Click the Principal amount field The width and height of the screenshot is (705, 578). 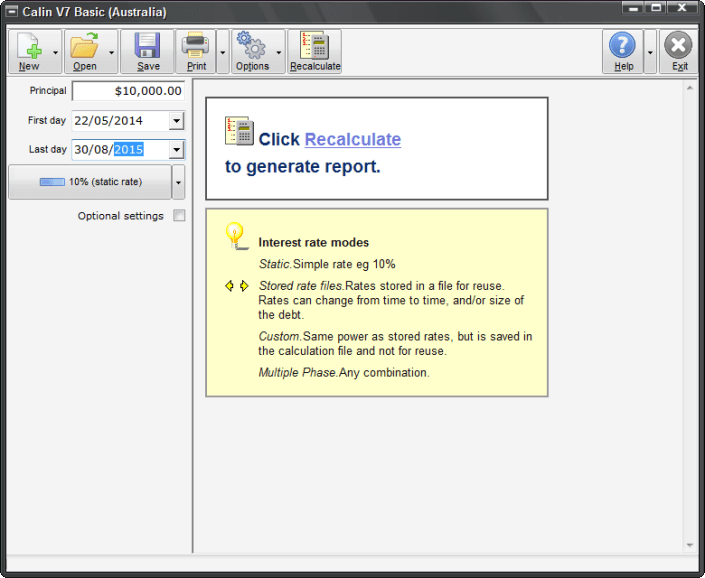coord(128,91)
